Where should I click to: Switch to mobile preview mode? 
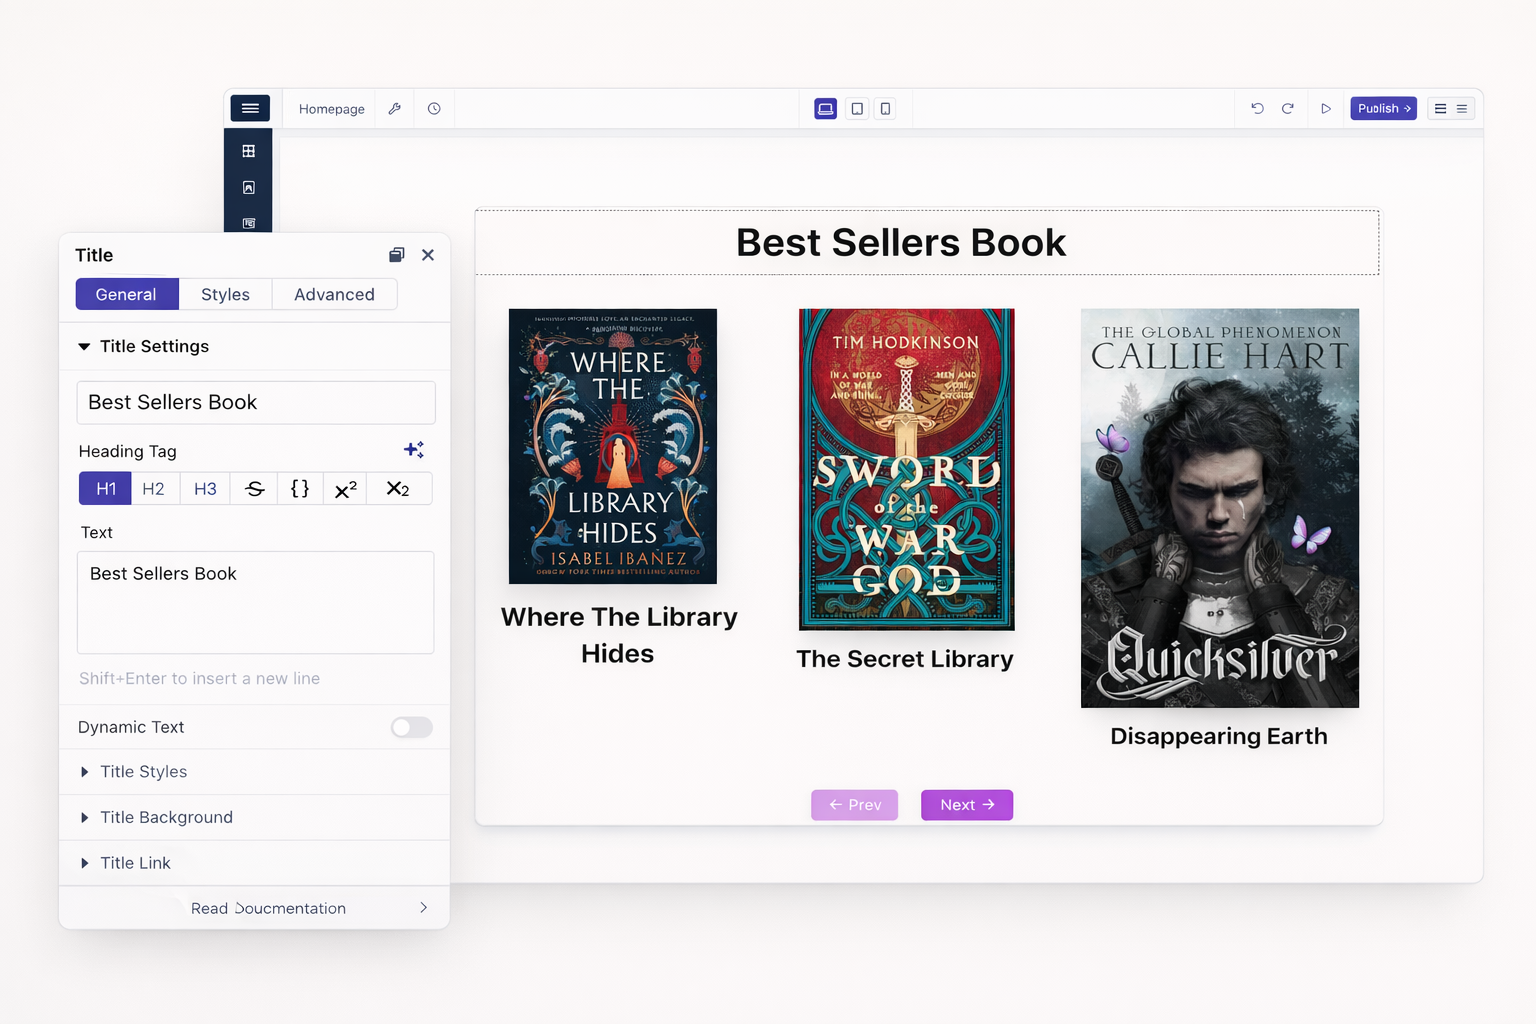point(885,109)
